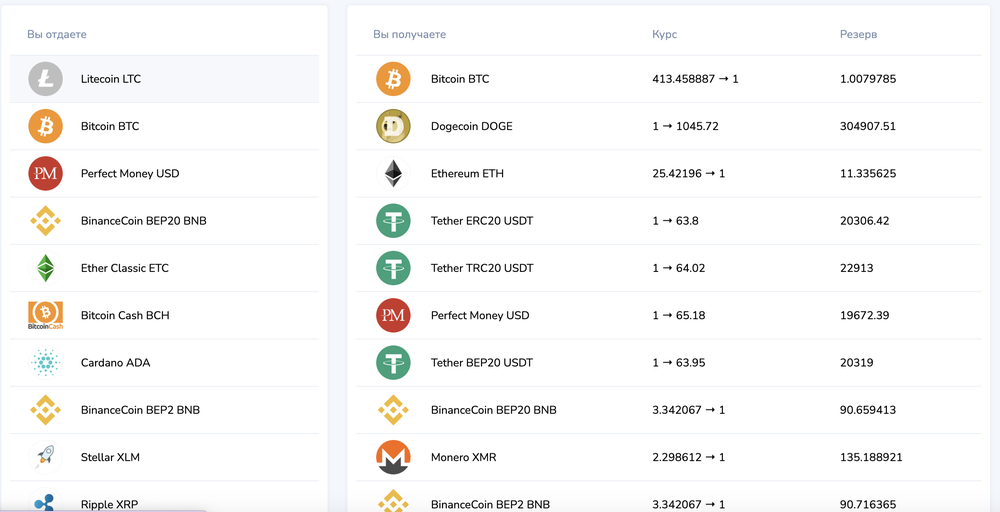
Task: Click the reserve value 20306.42
Action: tap(864, 221)
